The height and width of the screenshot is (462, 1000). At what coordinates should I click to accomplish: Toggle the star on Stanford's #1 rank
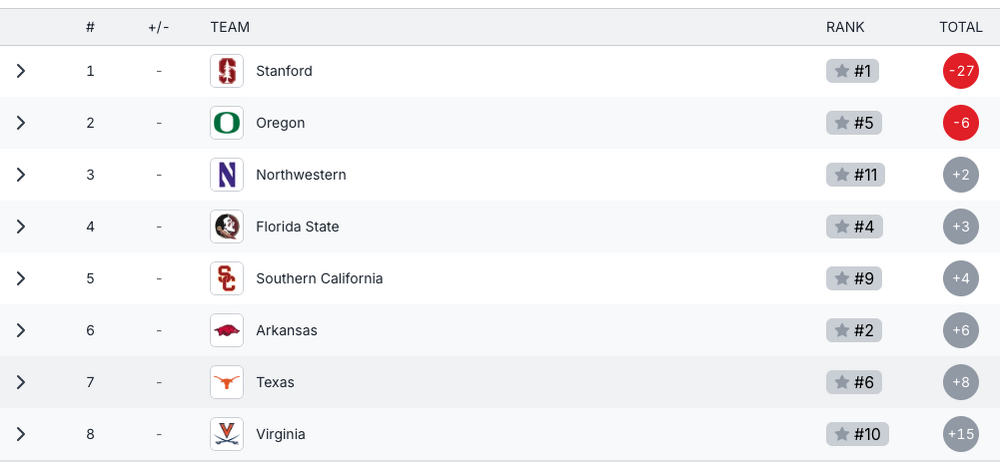(x=842, y=71)
